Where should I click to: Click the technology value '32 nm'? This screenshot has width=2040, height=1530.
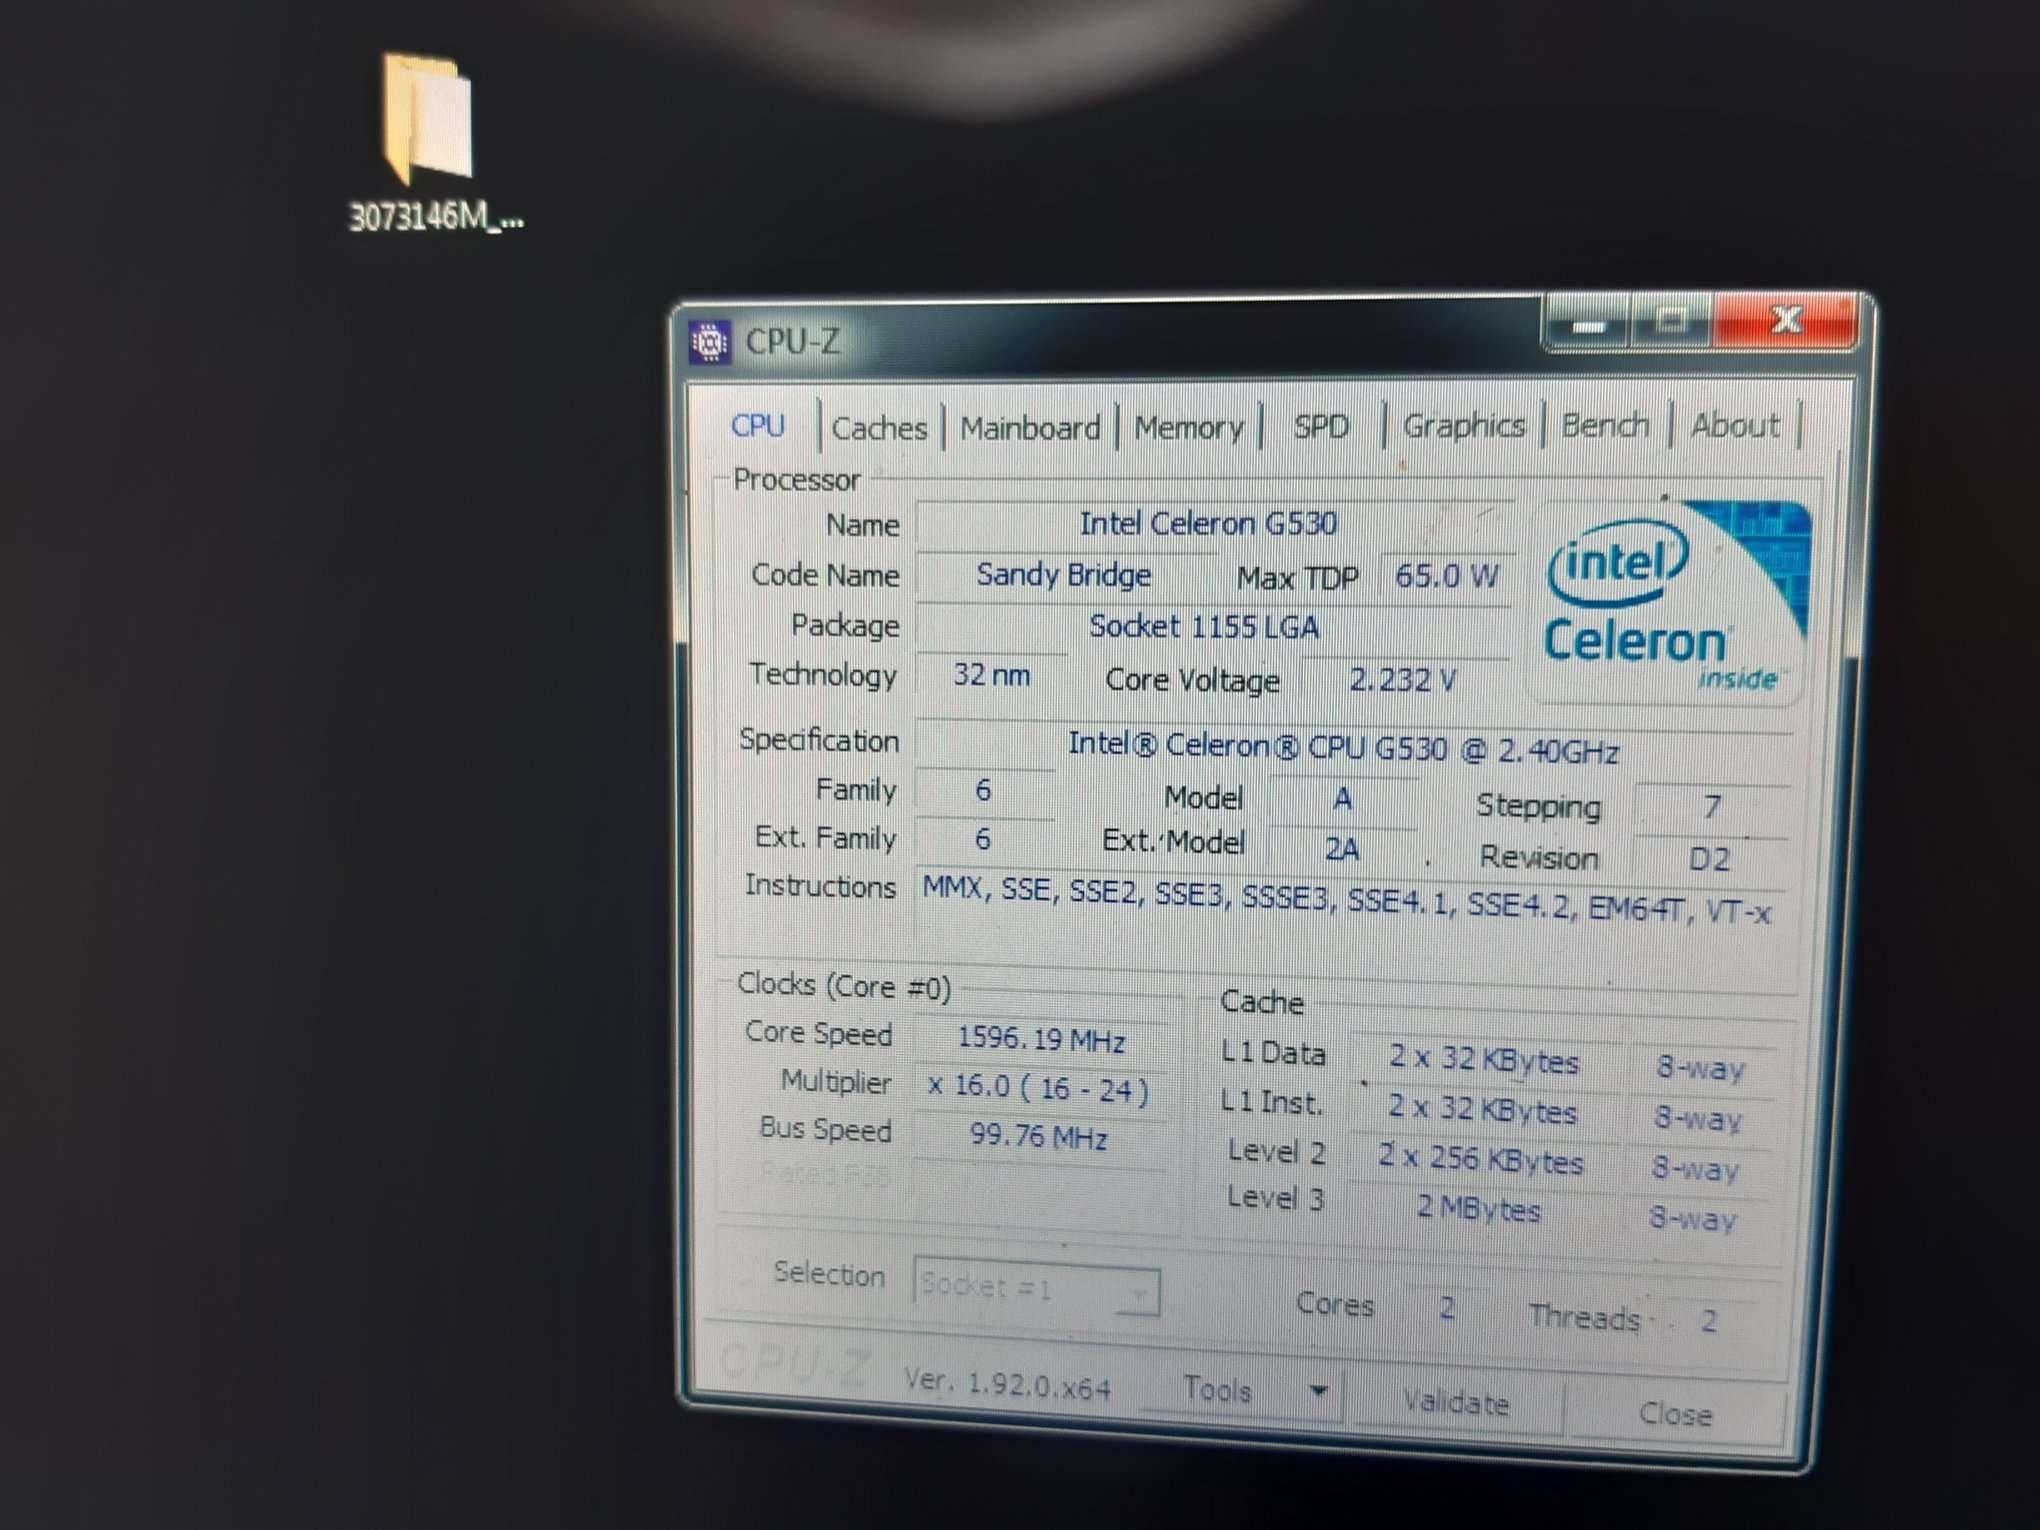point(991,675)
